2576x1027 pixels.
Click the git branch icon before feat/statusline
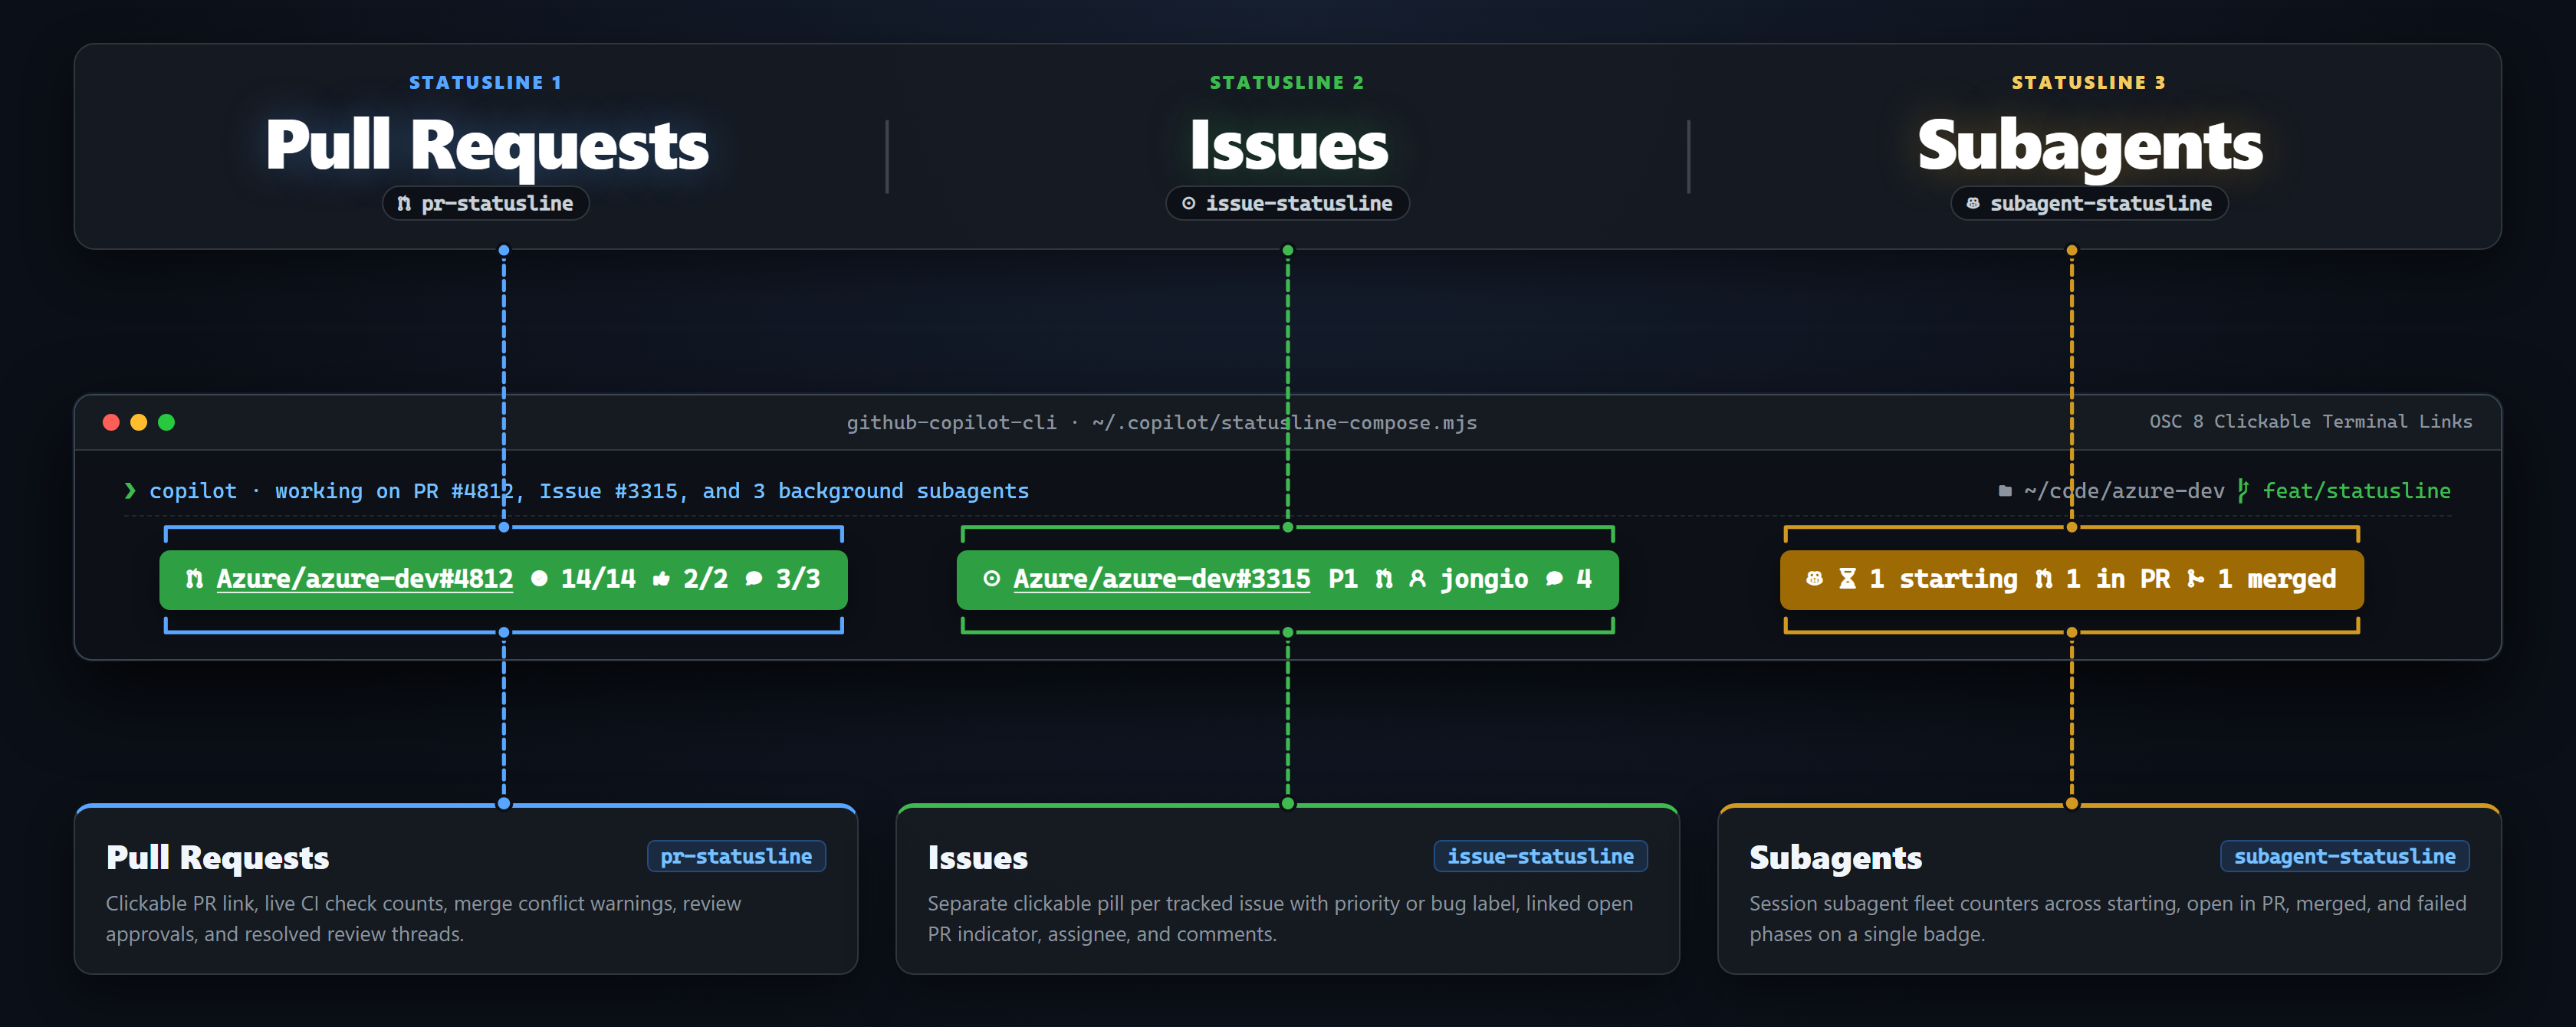click(x=2243, y=490)
